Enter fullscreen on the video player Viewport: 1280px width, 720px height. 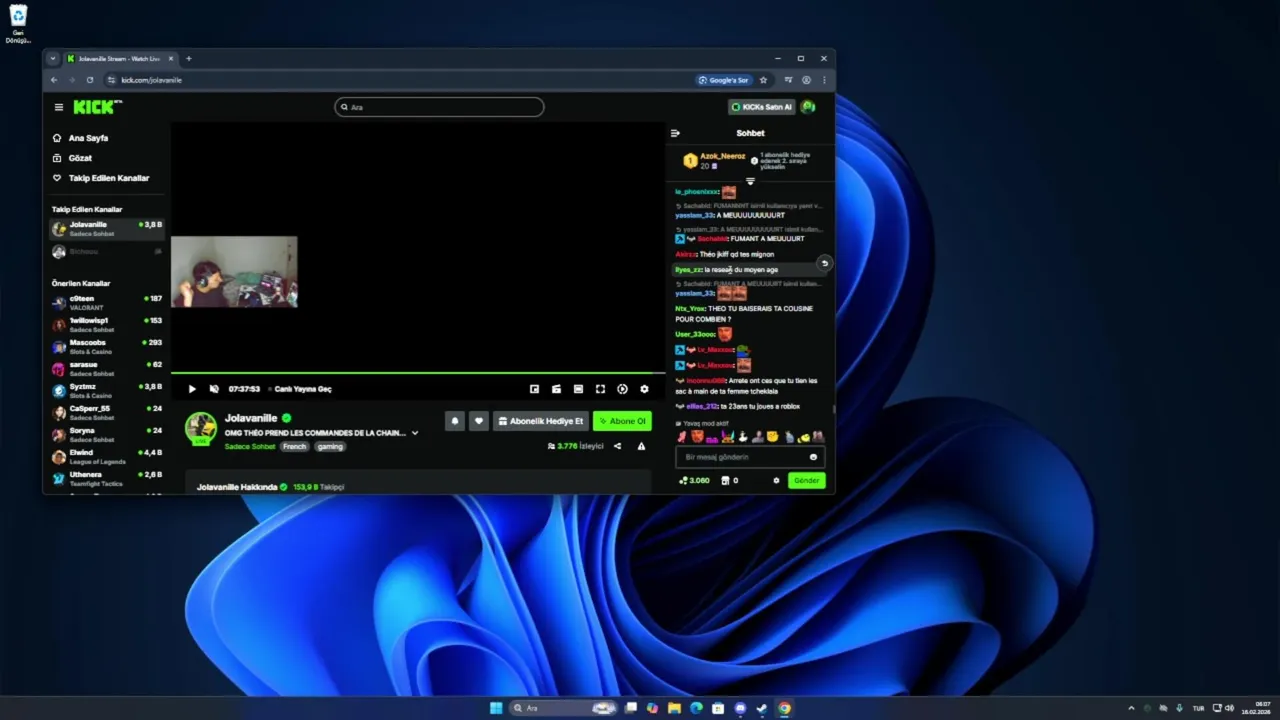click(600, 389)
